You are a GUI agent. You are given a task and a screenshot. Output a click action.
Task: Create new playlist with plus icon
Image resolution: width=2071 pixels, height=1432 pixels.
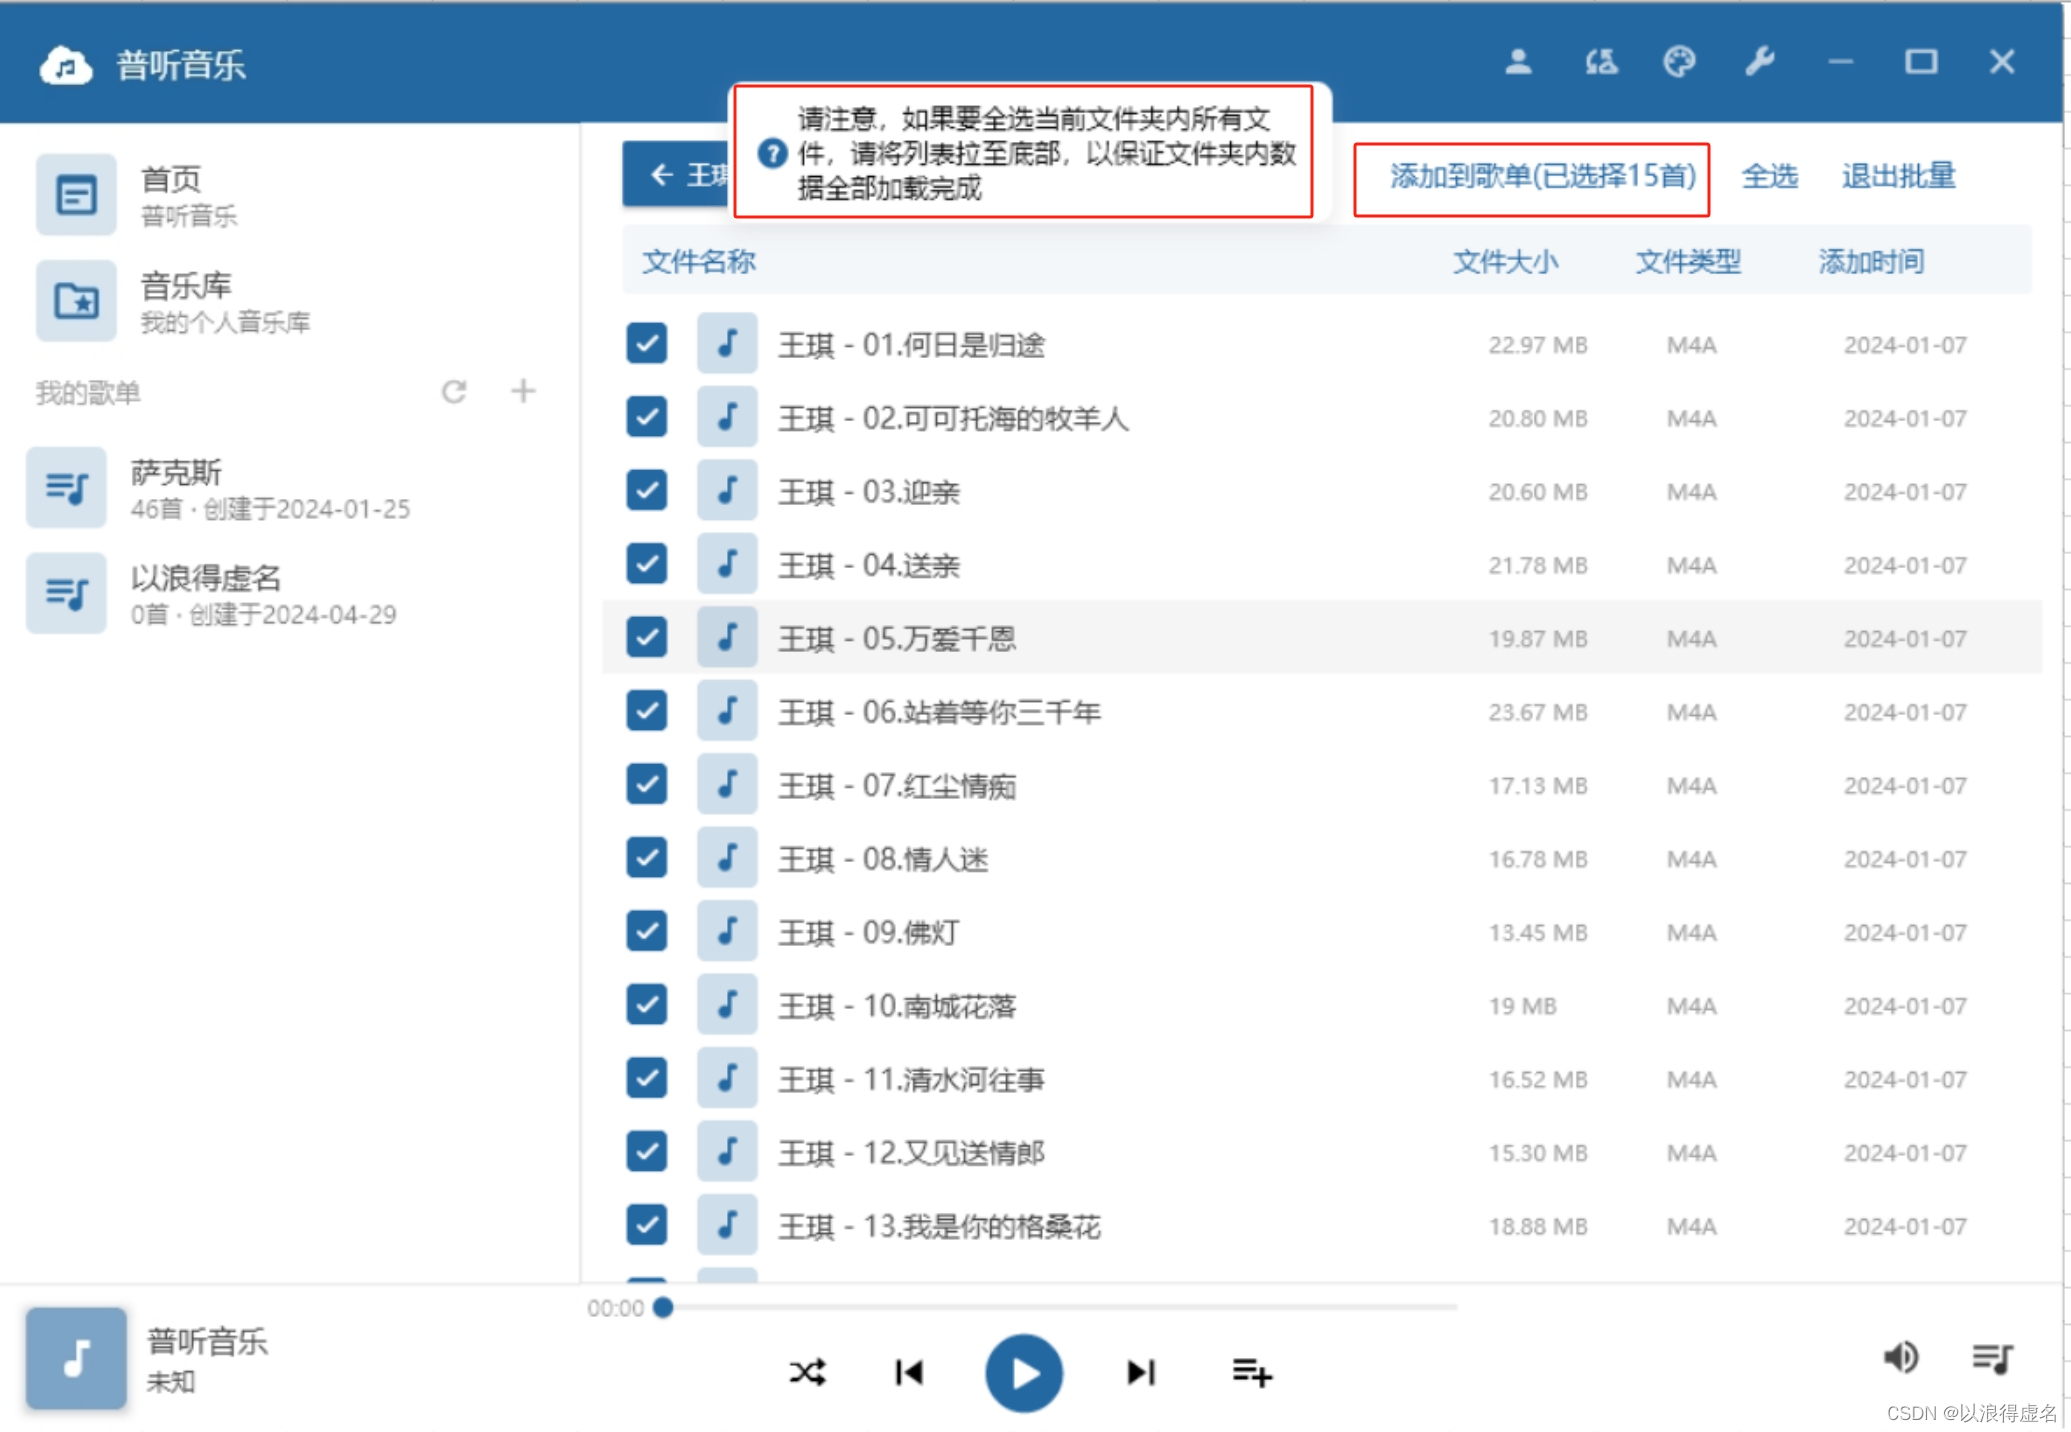[x=523, y=391]
